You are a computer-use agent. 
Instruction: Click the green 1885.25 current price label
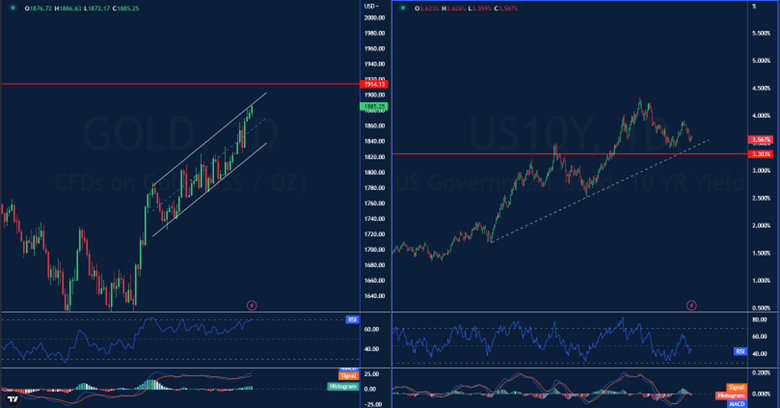coord(374,106)
